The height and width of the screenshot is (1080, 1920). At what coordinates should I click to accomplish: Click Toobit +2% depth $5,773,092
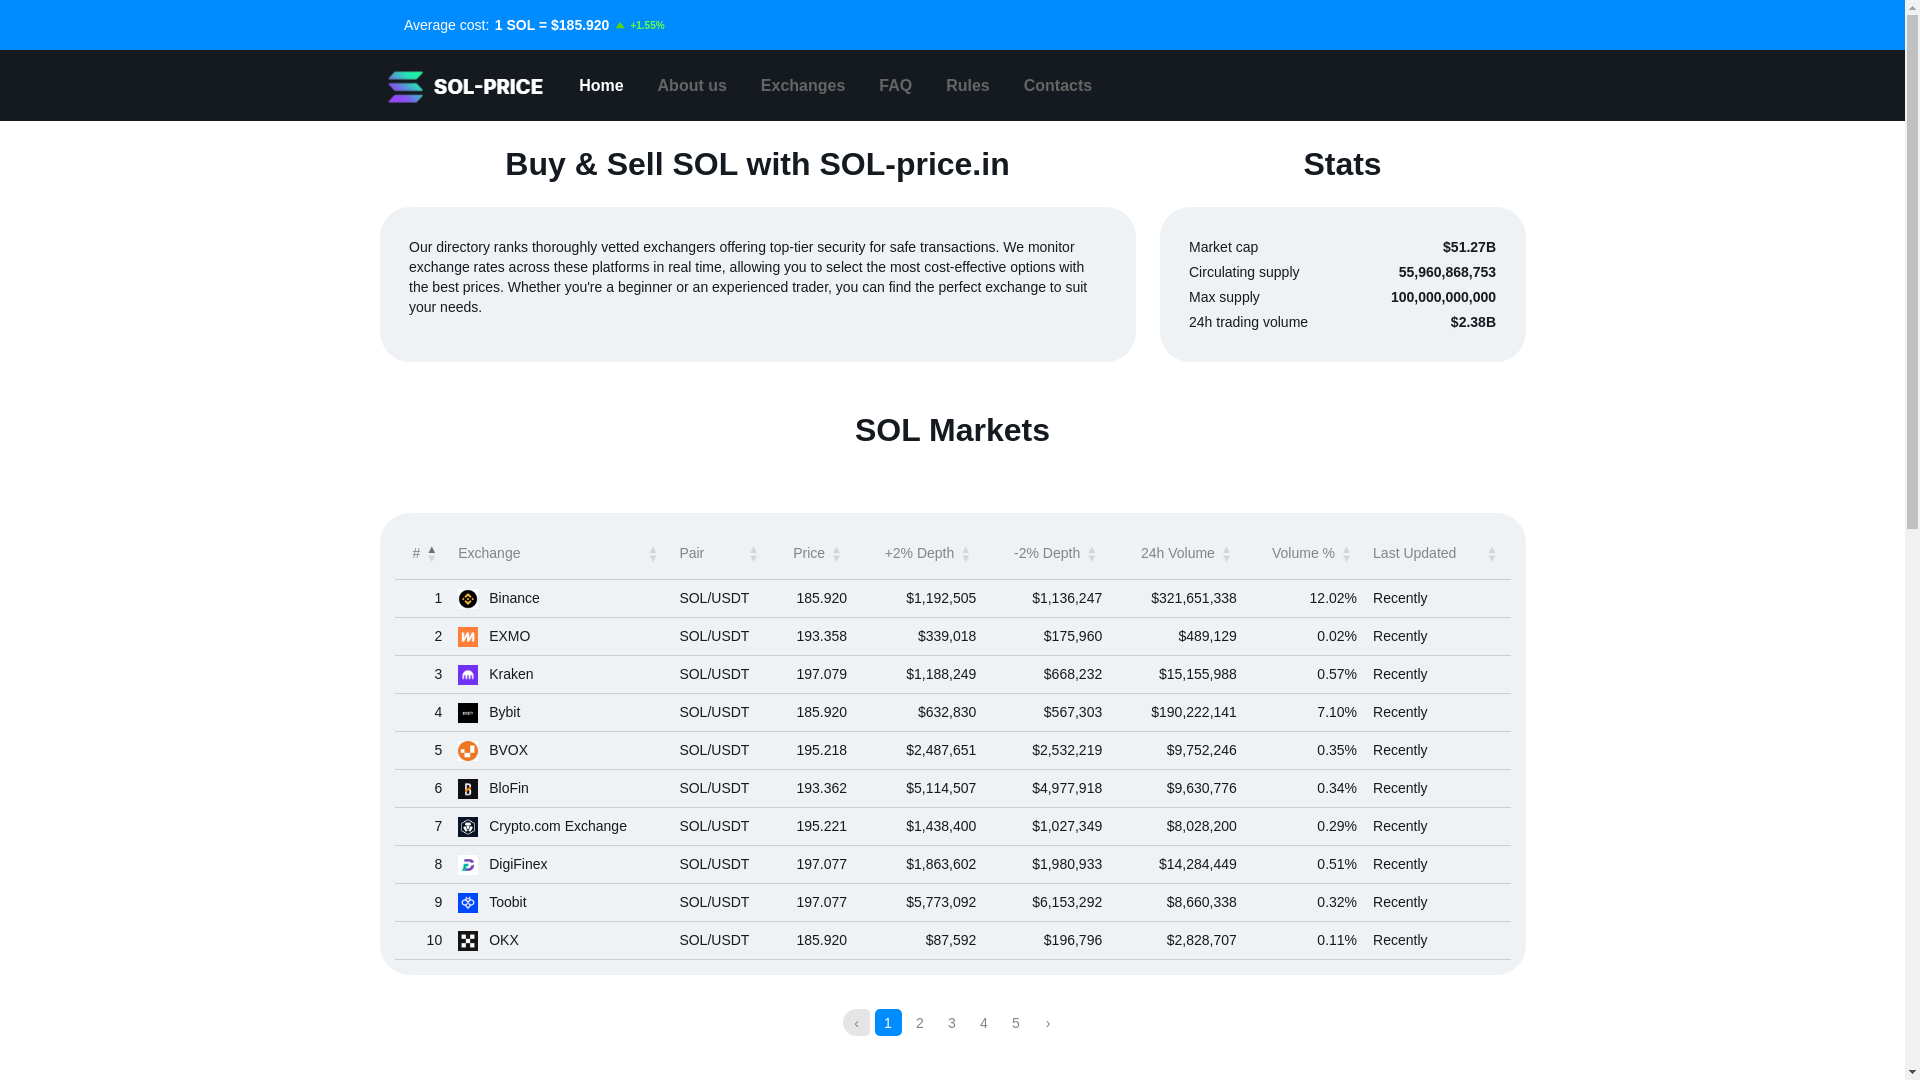coord(941,902)
